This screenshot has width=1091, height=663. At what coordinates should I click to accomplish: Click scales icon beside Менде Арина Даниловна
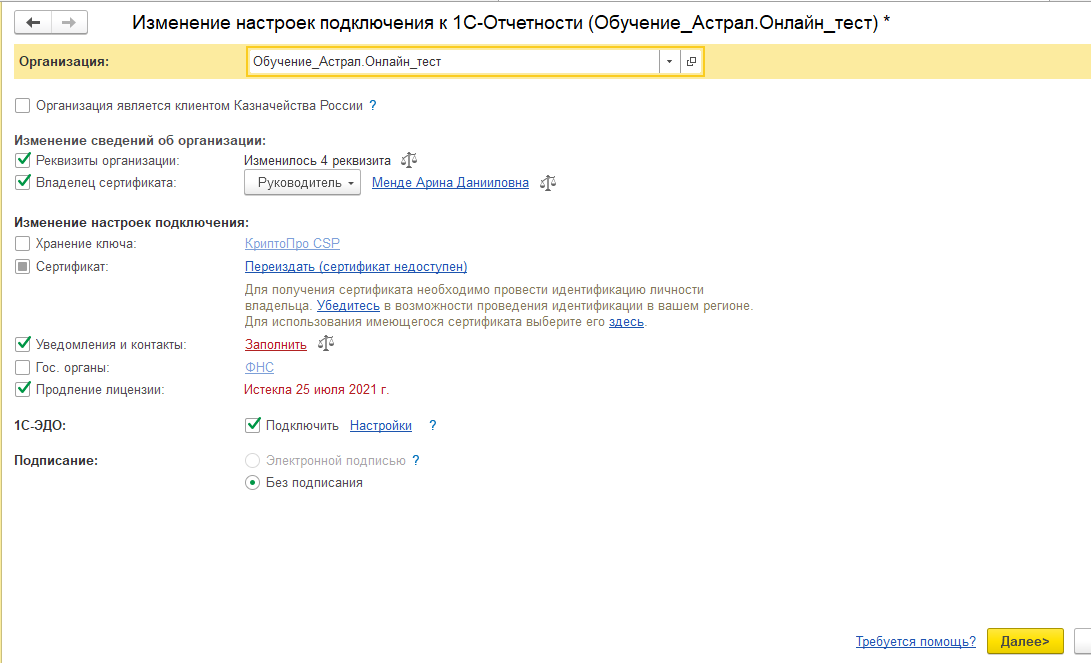point(547,183)
